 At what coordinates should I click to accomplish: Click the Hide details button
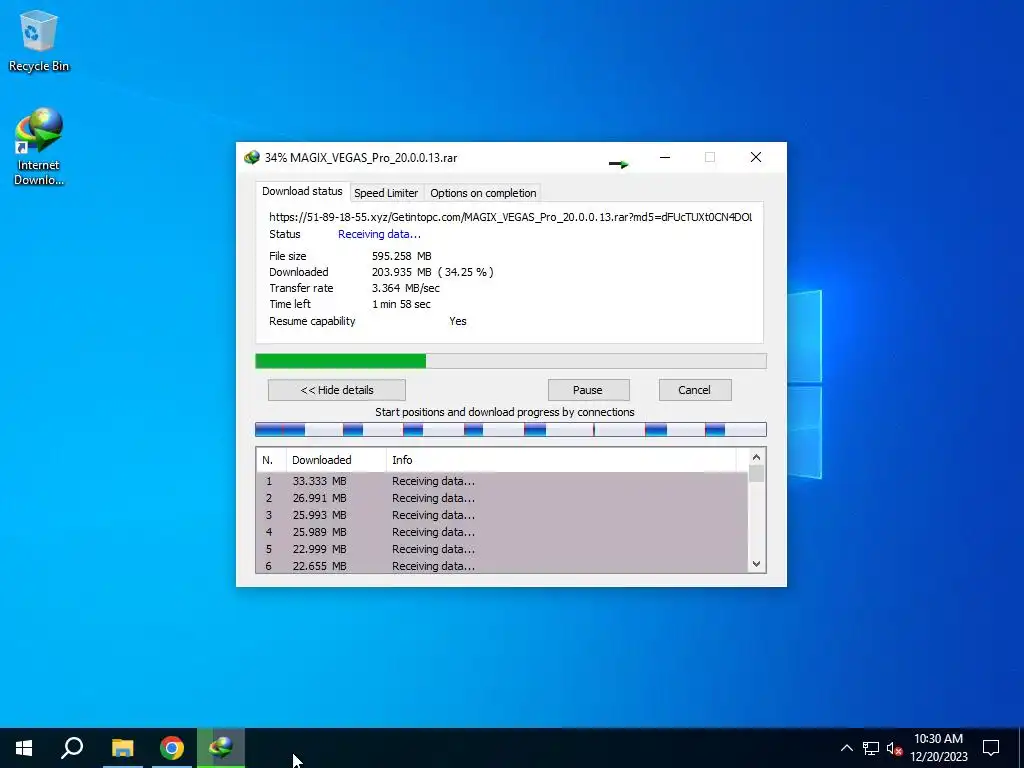(337, 390)
